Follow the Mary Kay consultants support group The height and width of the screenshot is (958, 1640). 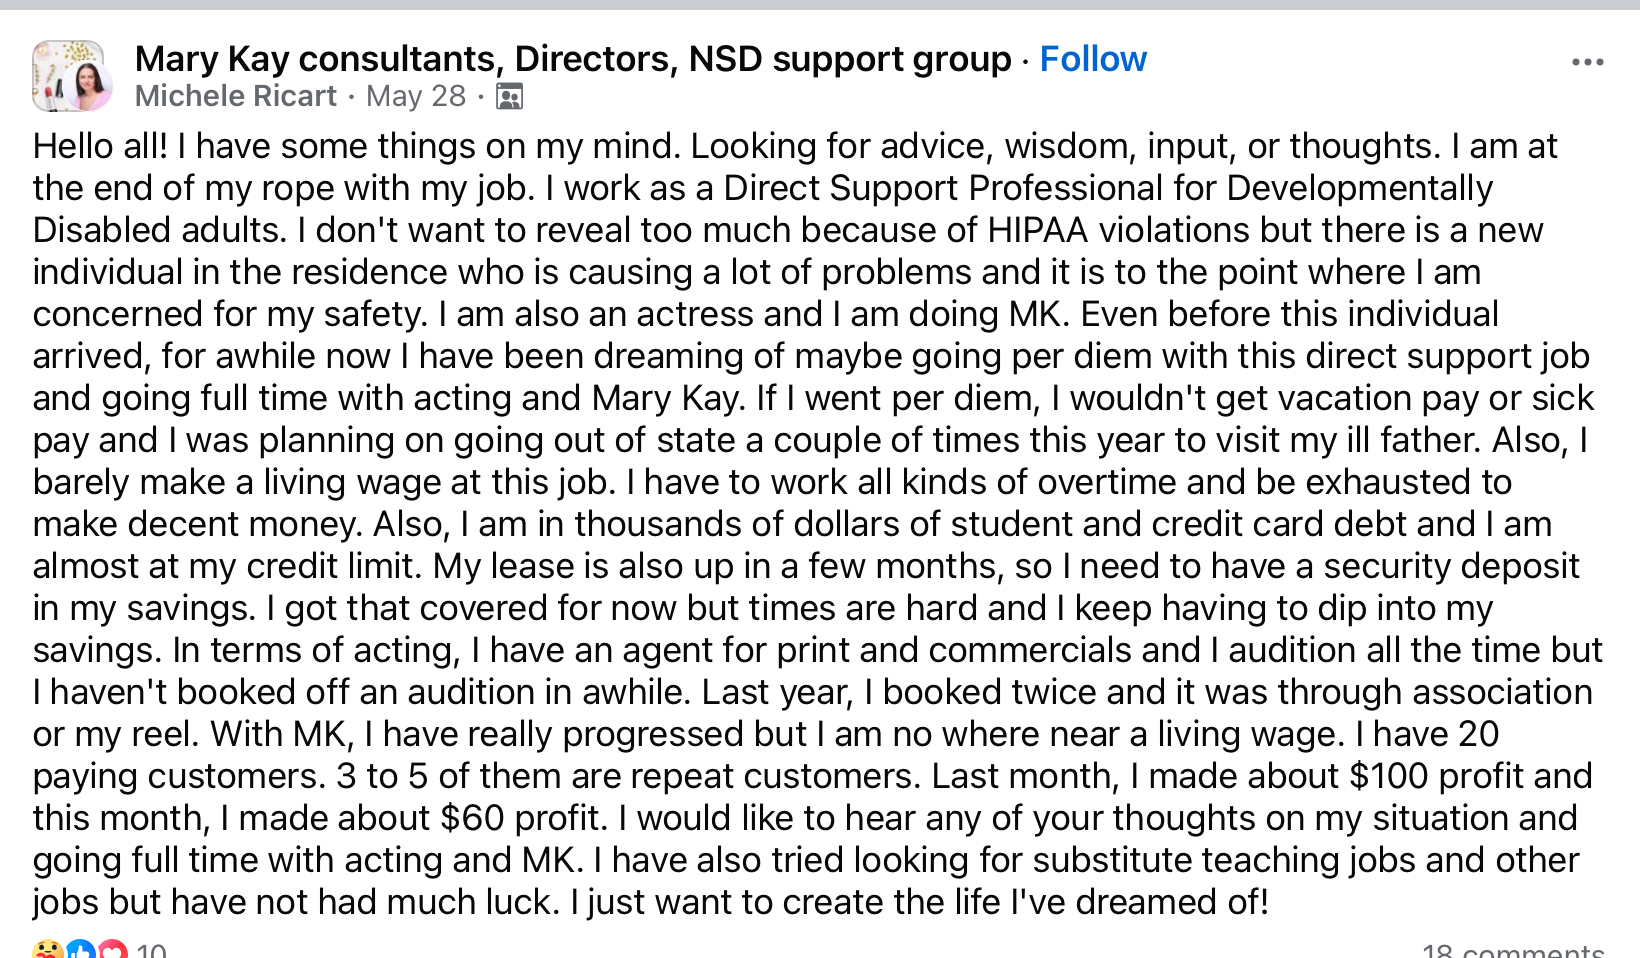click(x=1093, y=59)
